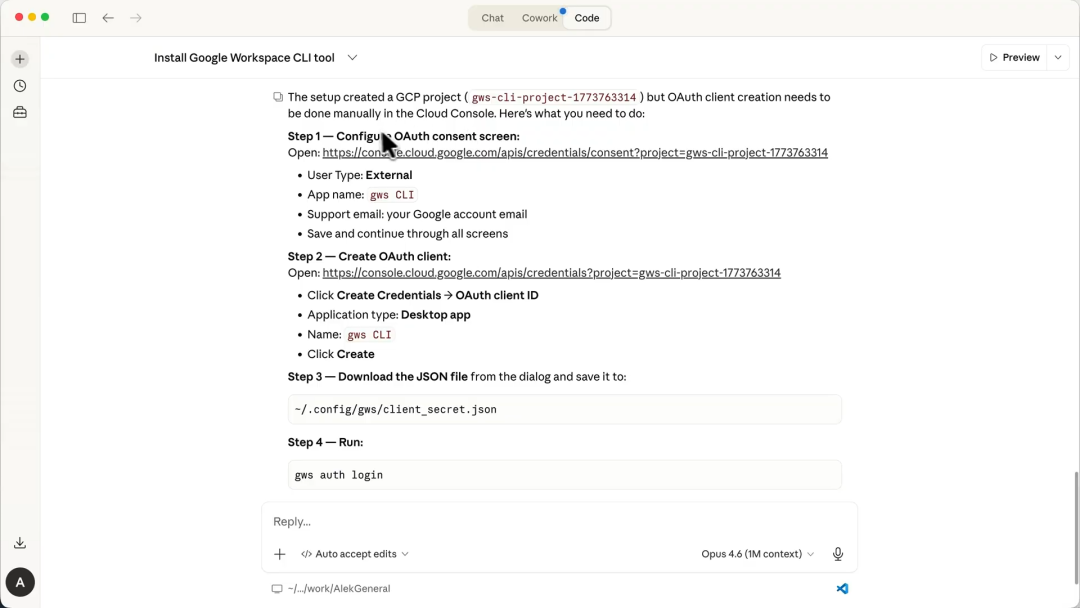Click the conversation vertical scrollbar
This screenshot has height=608, width=1080.
[x=1075, y=527]
